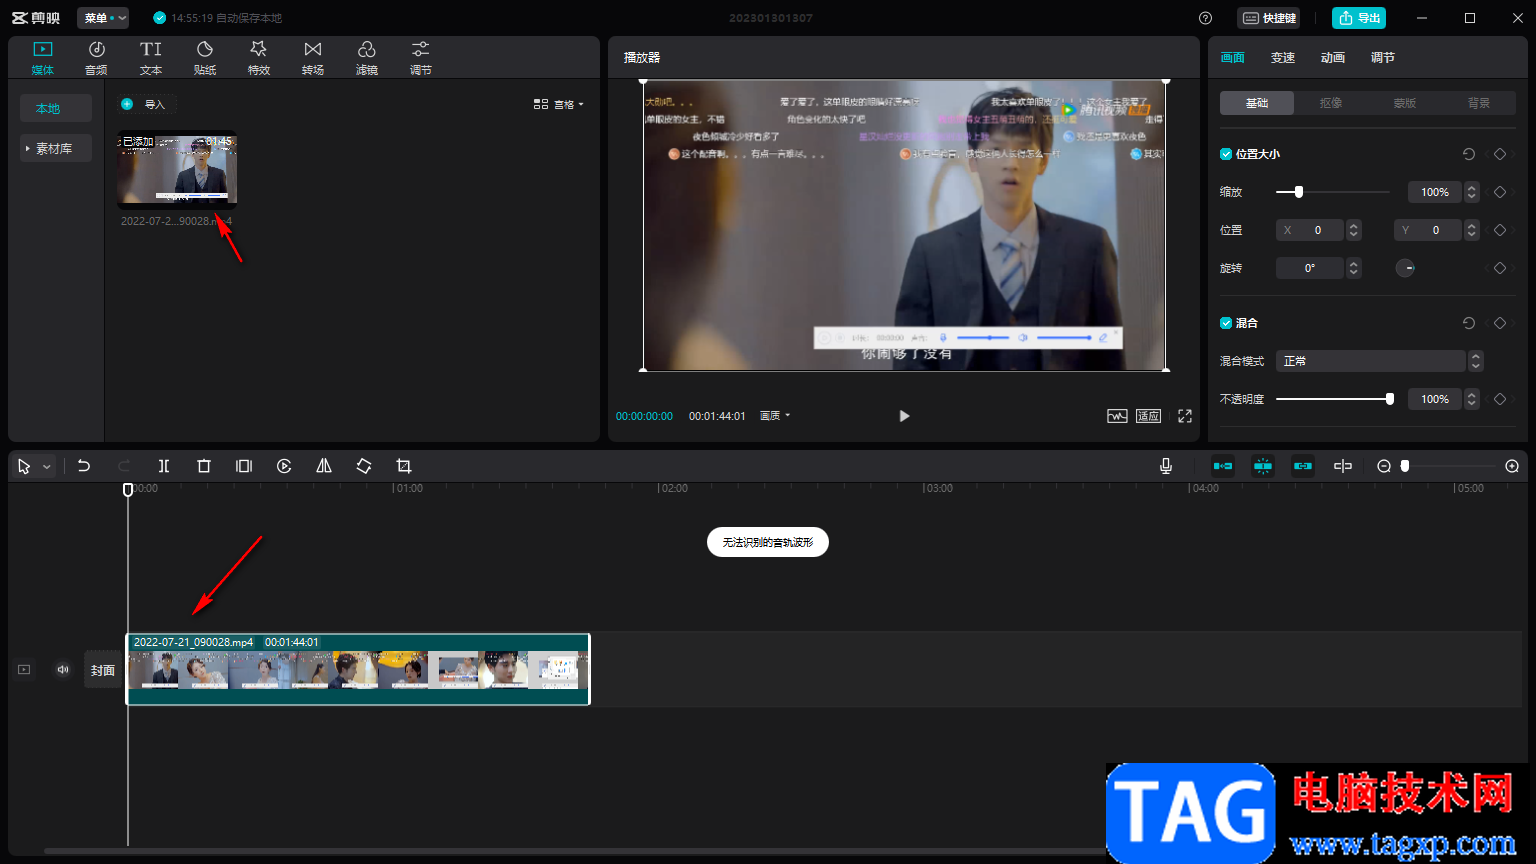The width and height of the screenshot is (1536, 864).
Task: Switch to the 基础 basic sub-tab
Action: 1257,103
